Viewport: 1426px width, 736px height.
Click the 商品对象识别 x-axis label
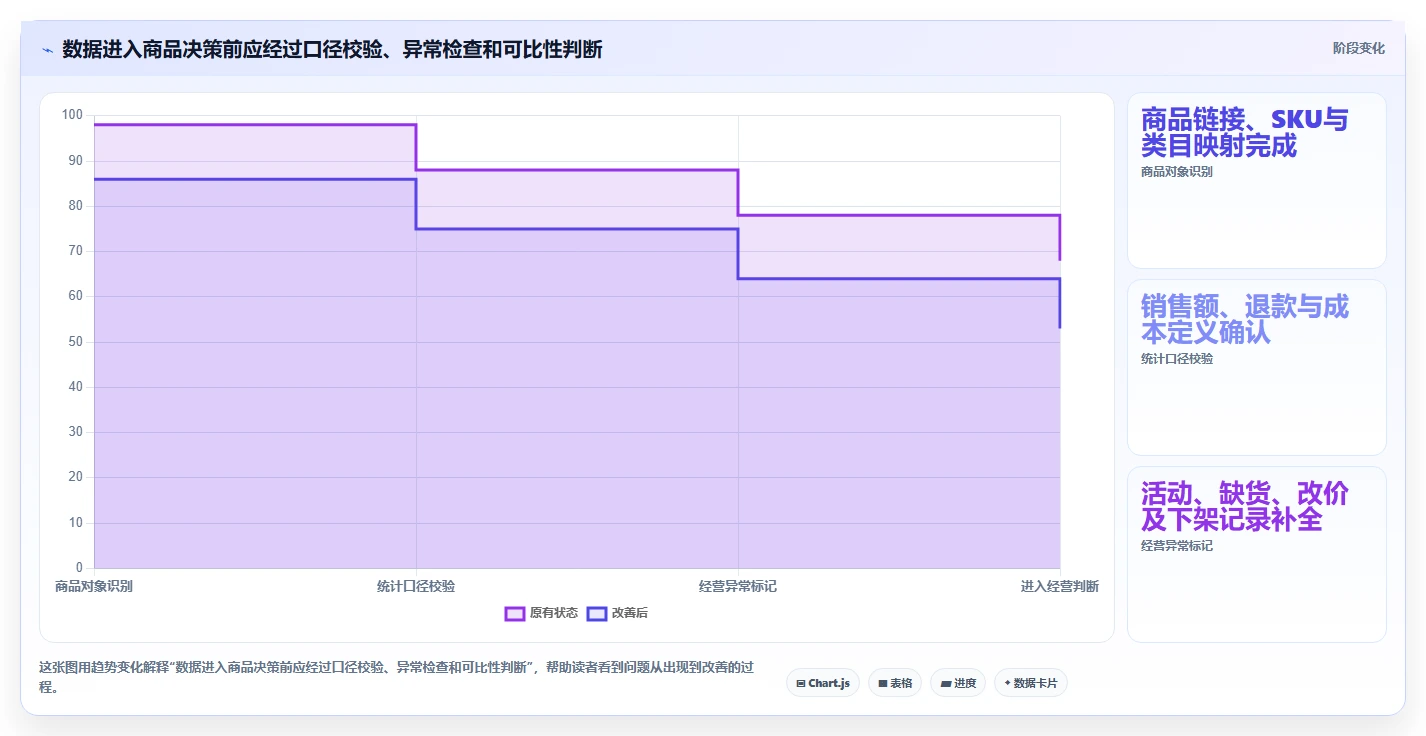(x=94, y=586)
